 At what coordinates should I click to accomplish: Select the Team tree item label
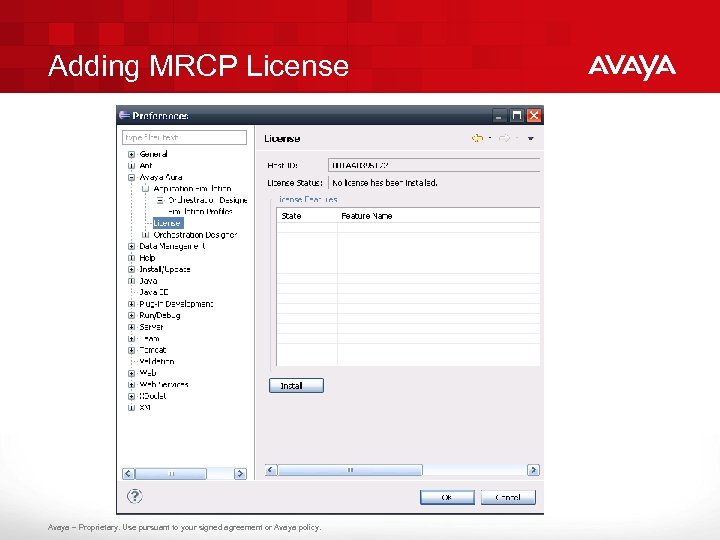point(149,338)
